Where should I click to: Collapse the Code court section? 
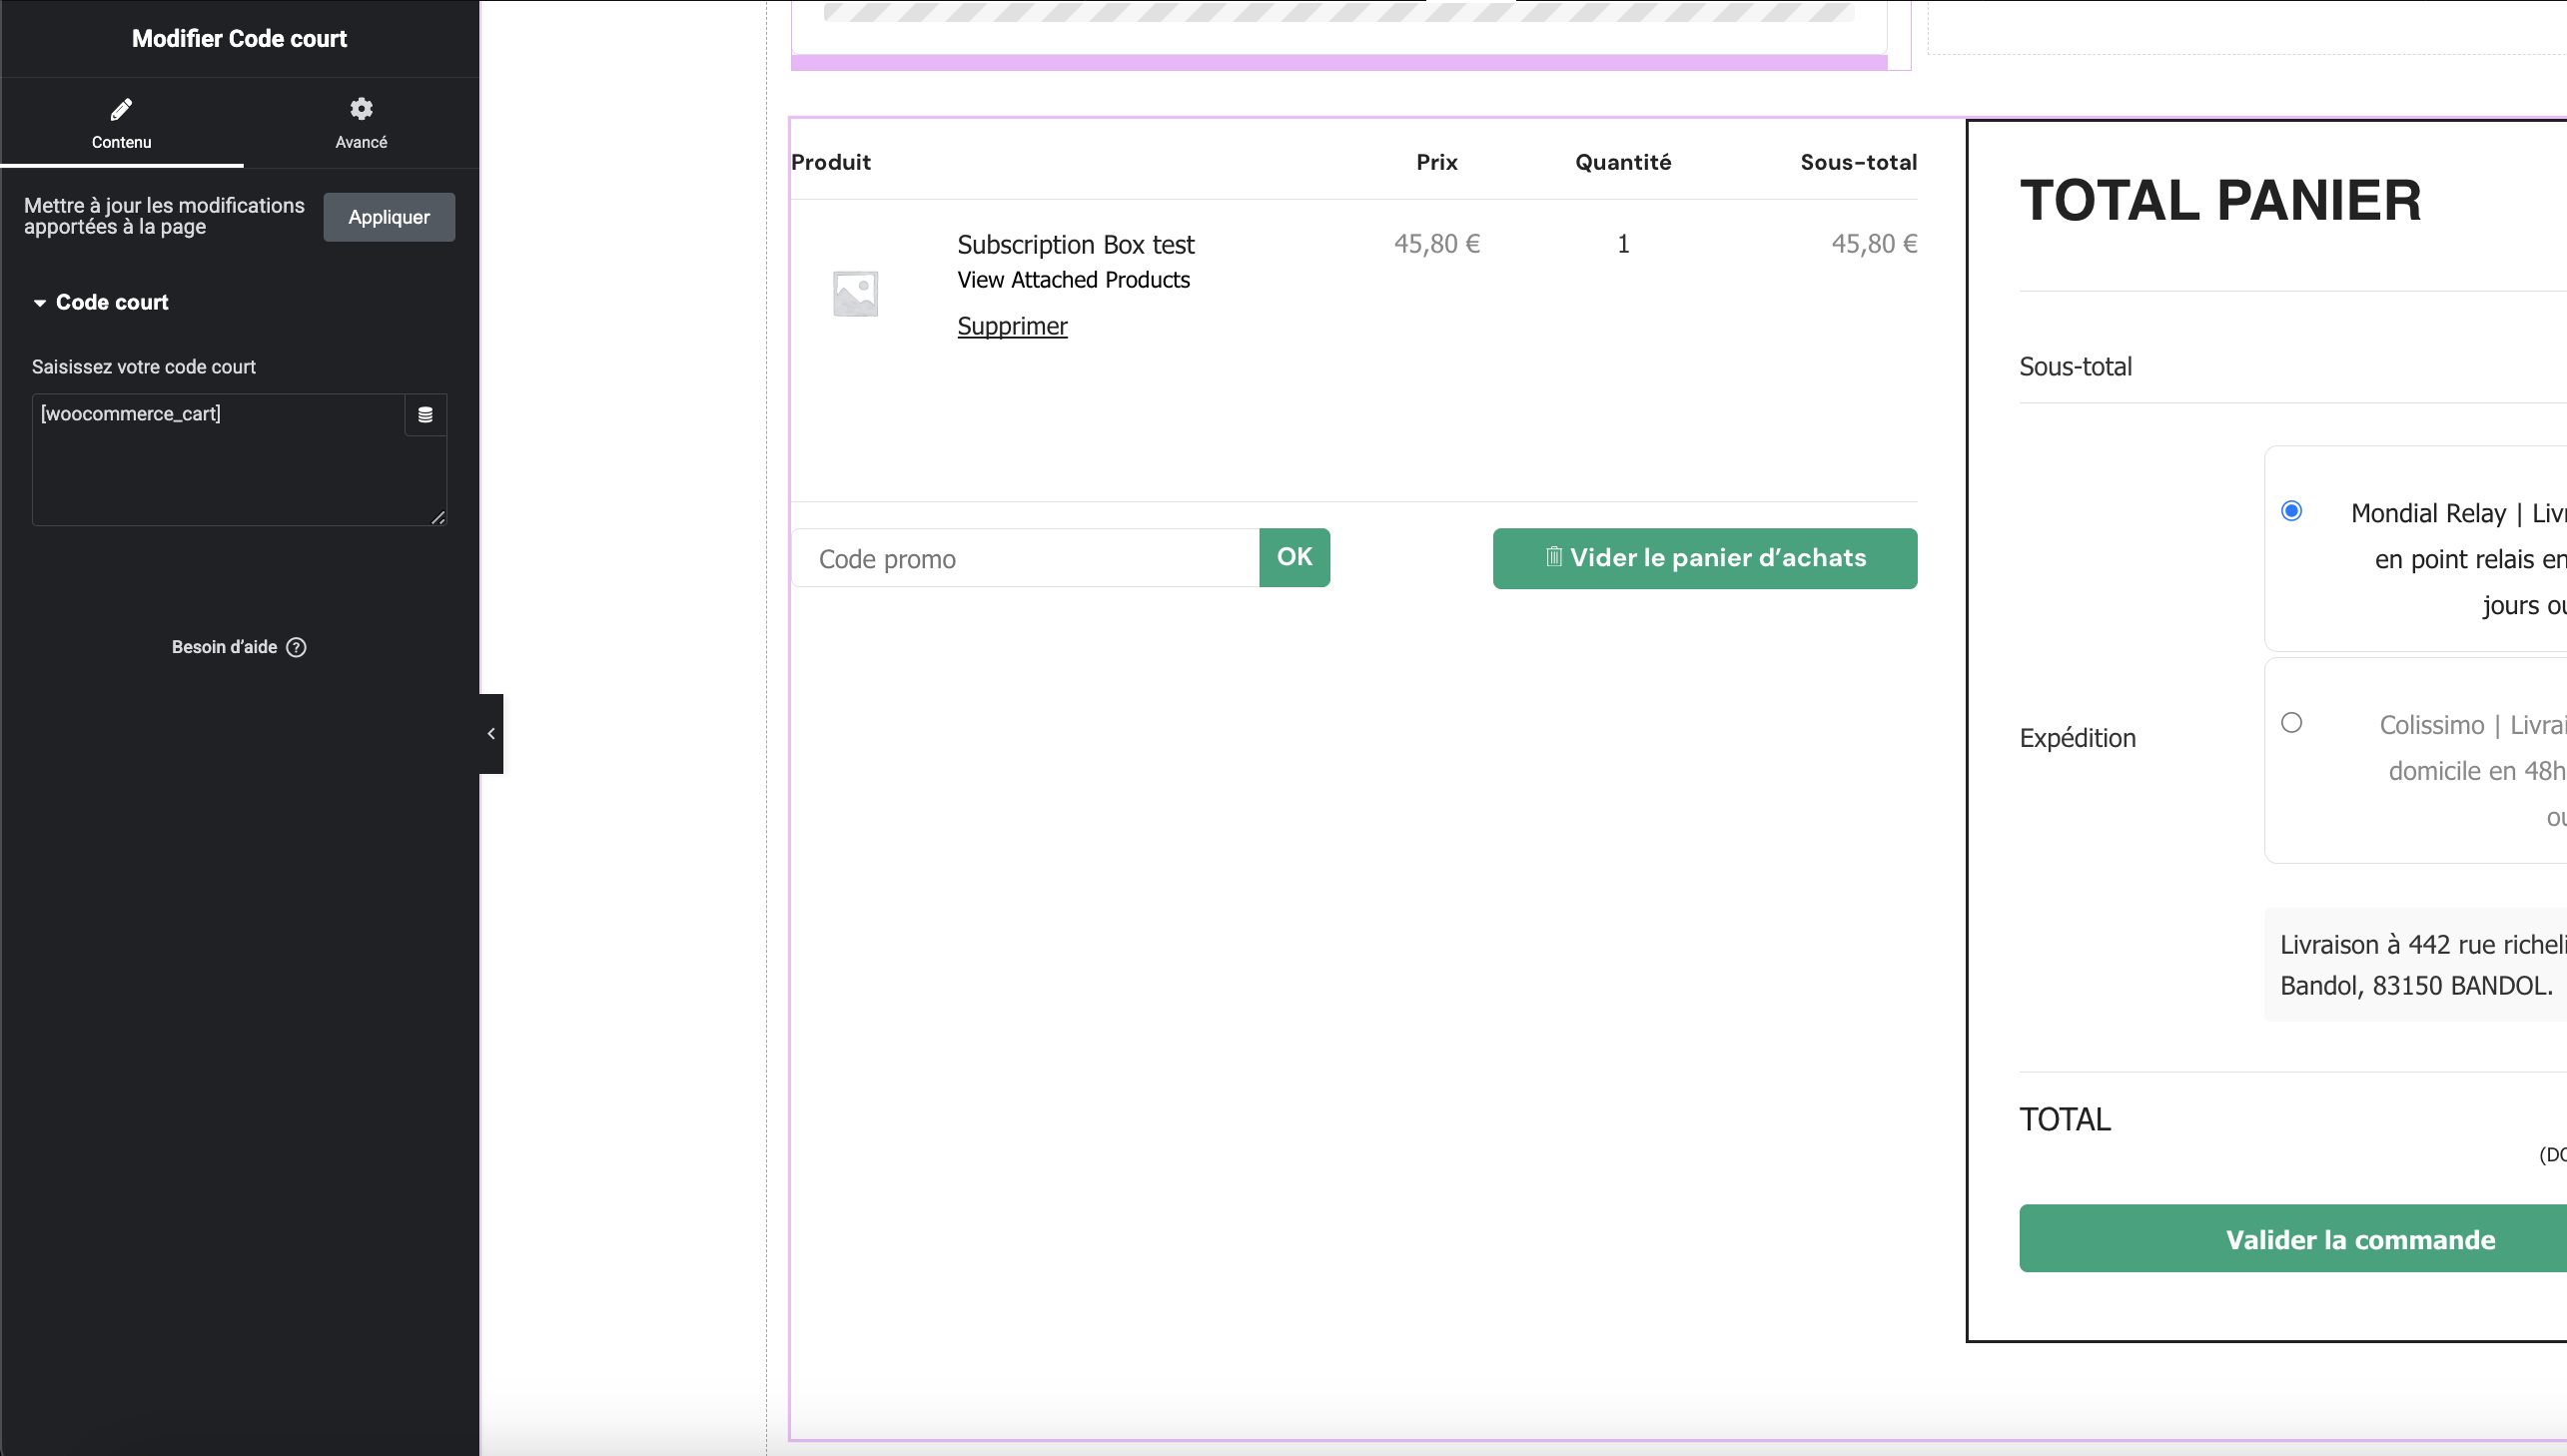click(100, 302)
